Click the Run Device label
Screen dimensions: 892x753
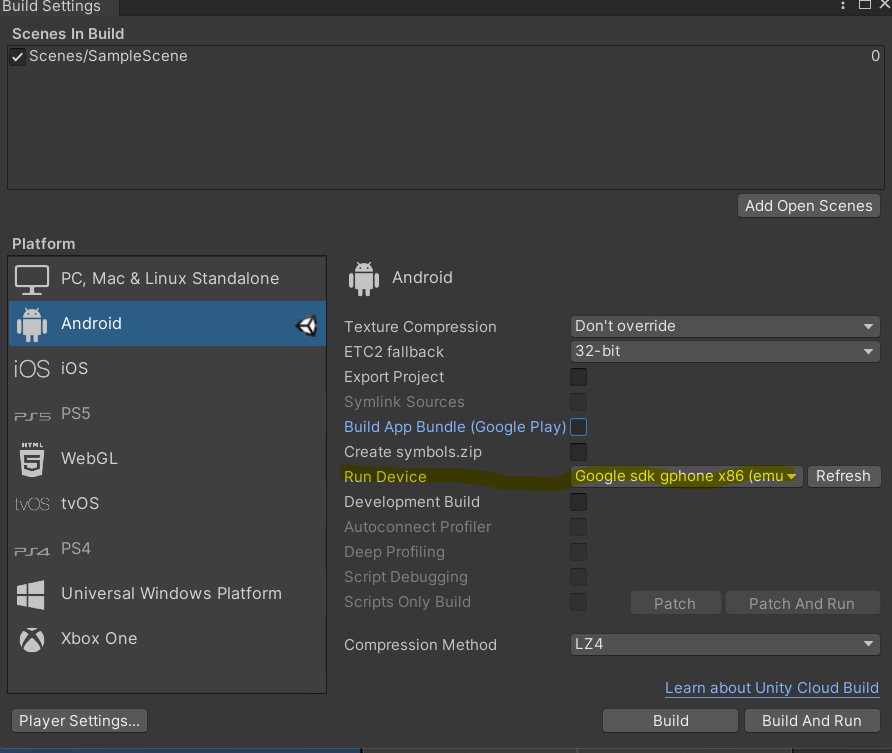coord(385,477)
